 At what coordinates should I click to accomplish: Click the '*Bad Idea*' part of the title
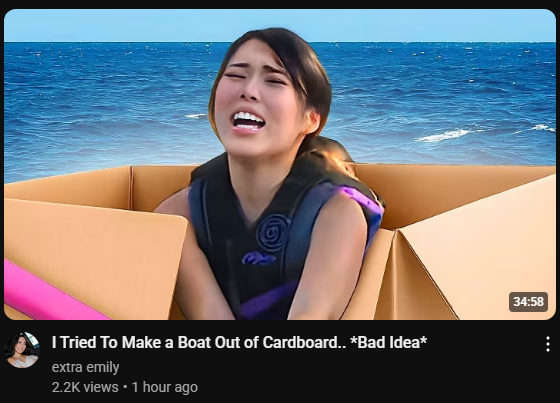point(389,342)
